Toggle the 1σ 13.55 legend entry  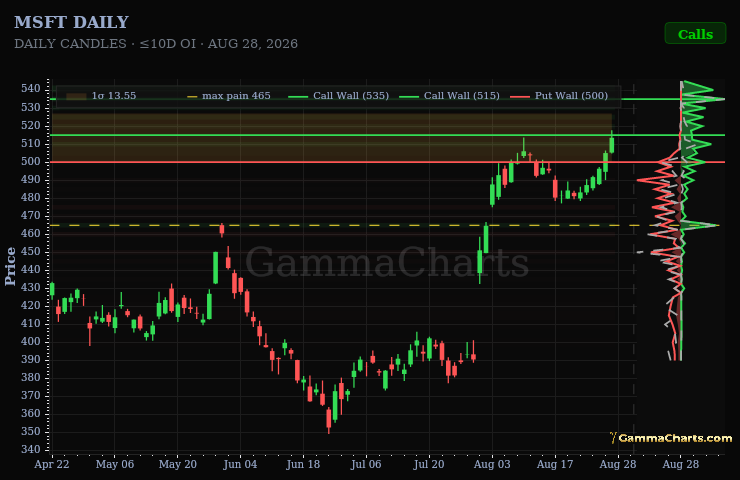[x=101, y=96]
